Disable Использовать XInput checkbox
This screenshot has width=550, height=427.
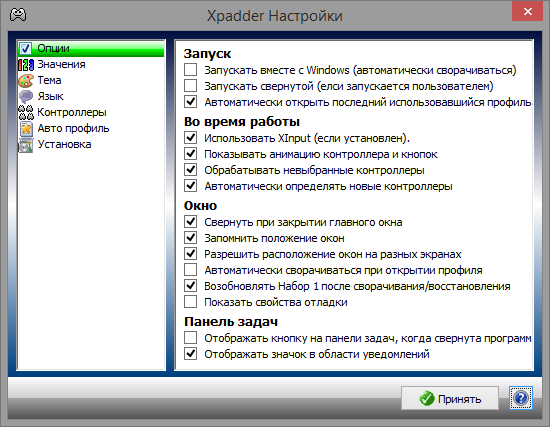190,138
